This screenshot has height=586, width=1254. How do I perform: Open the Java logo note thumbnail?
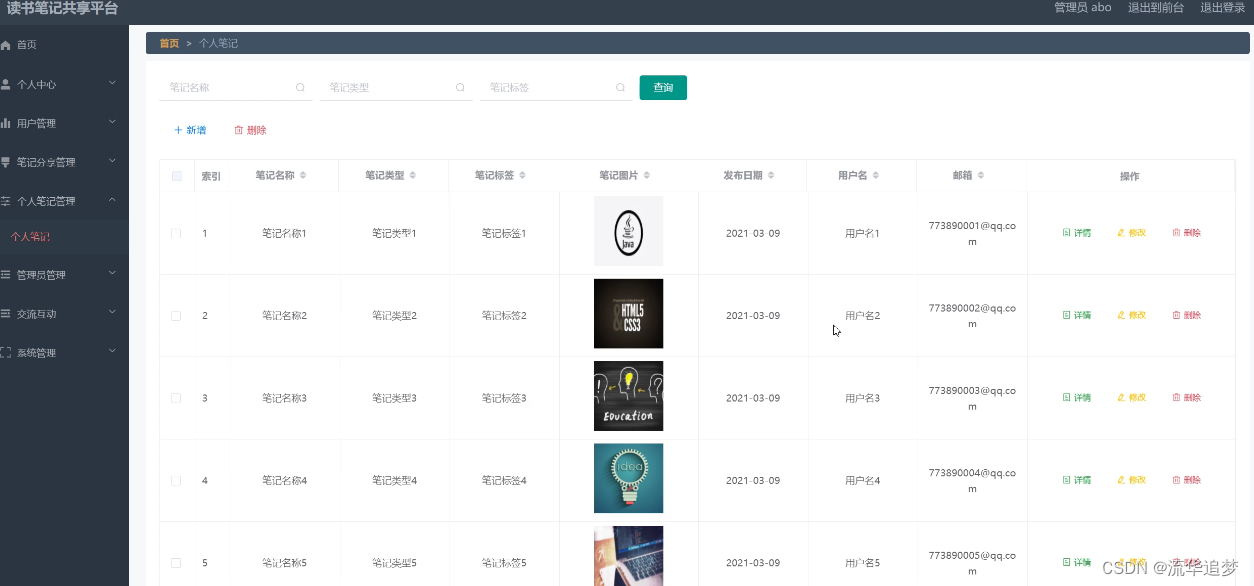pos(628,231)
